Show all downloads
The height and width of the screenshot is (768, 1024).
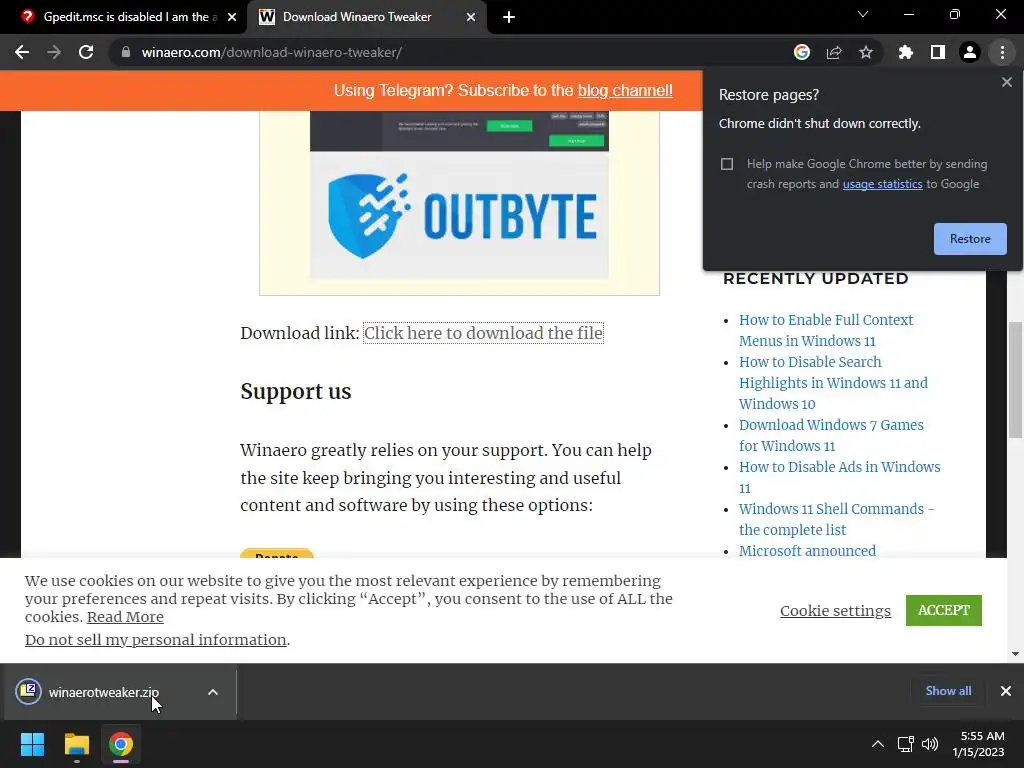(948, 691)
